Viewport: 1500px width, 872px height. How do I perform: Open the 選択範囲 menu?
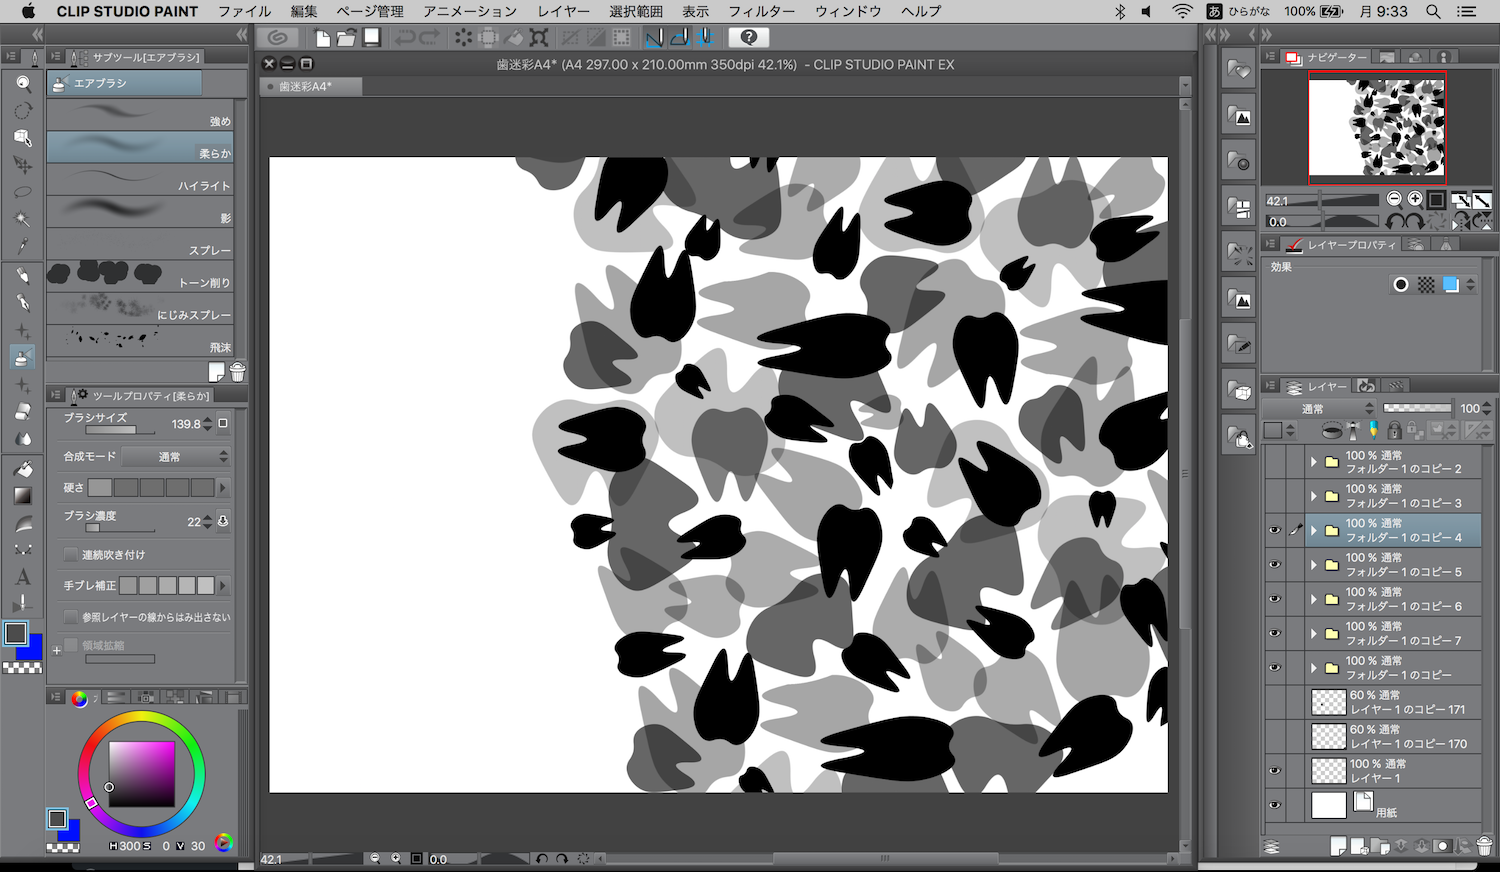pos(636,11)
